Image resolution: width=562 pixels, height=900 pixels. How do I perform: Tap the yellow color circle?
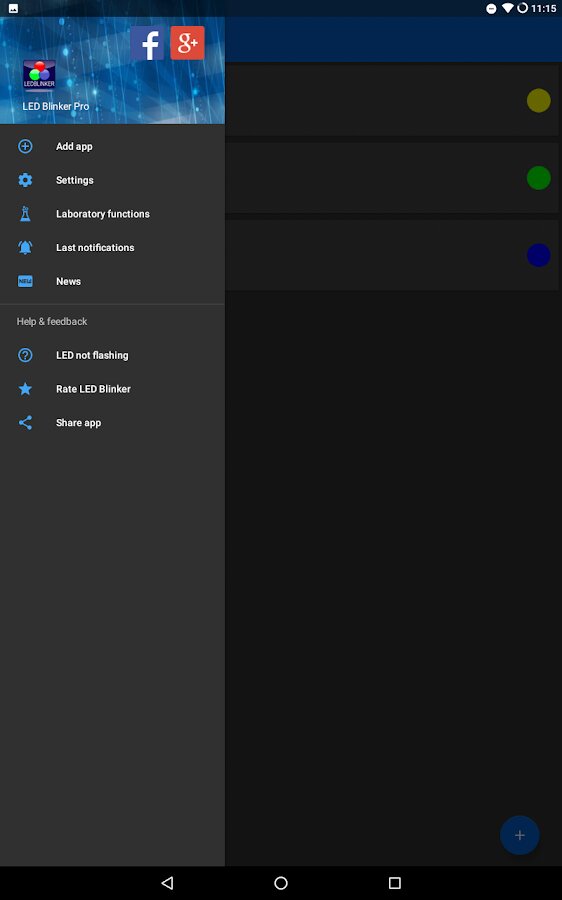click(x=538, y=100)
